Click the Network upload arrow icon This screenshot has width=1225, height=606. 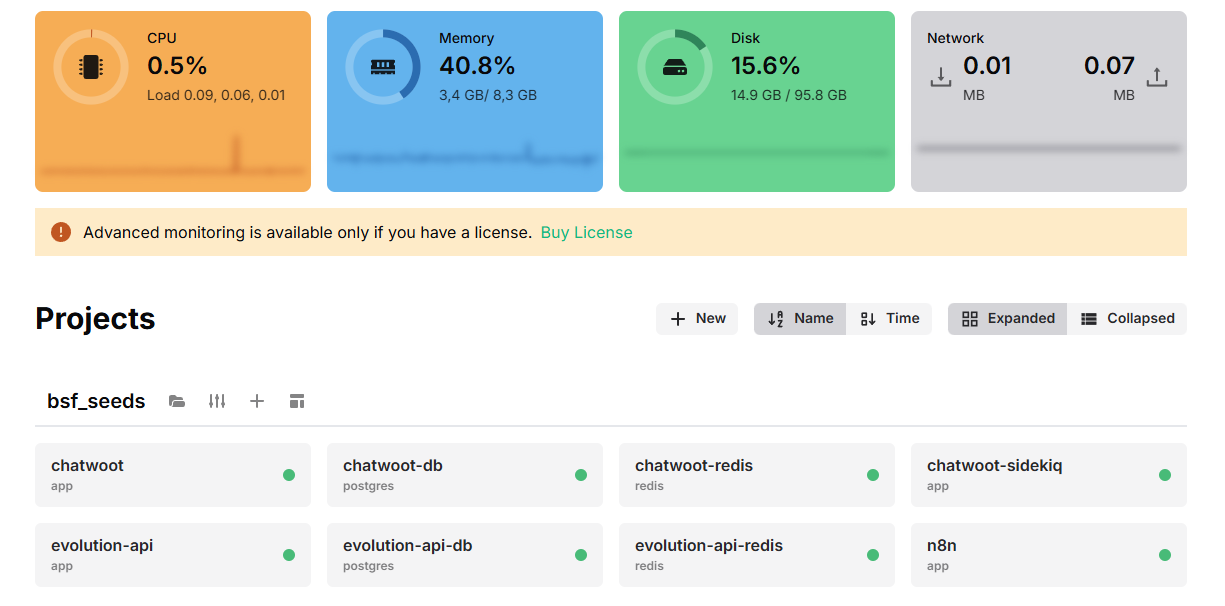click(x=1157, y=76)
